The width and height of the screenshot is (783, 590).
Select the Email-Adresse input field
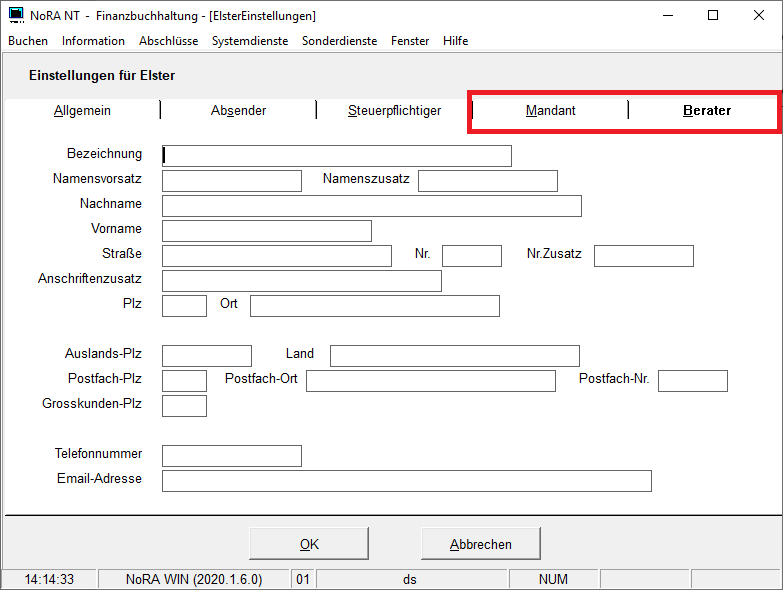pos(406,481)
